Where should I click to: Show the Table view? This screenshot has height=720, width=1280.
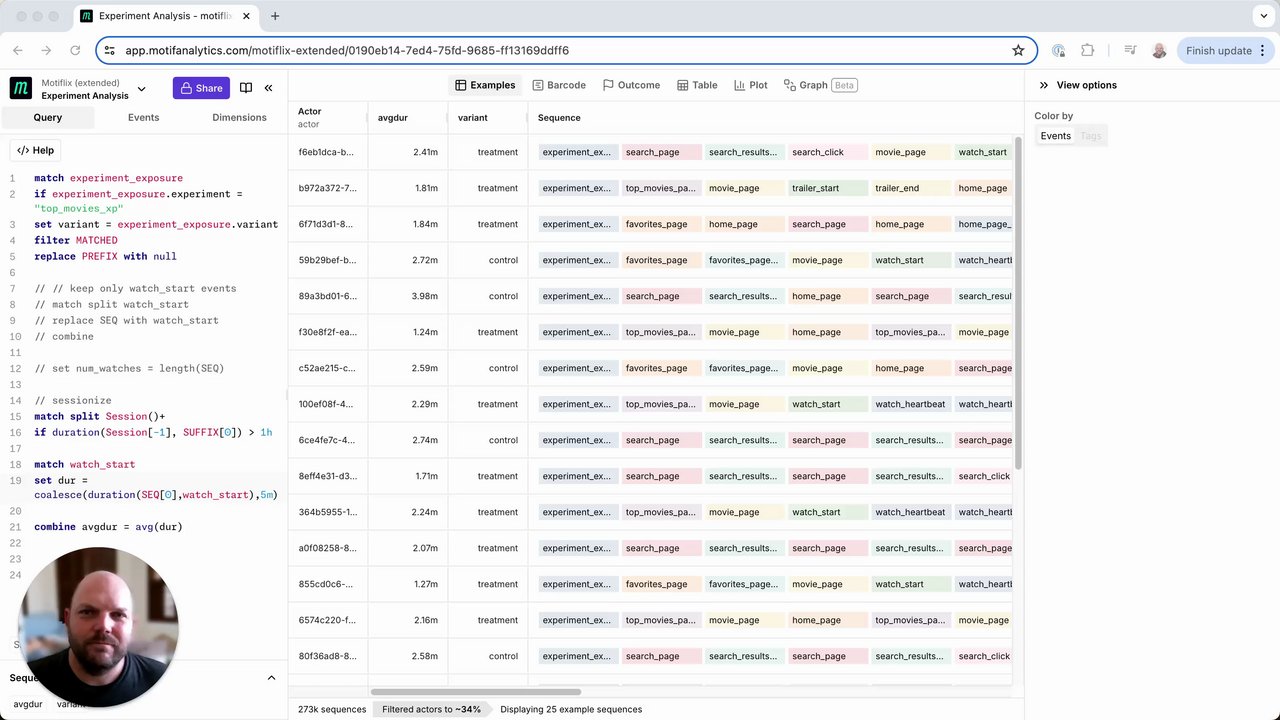click(x=697, y=85)
